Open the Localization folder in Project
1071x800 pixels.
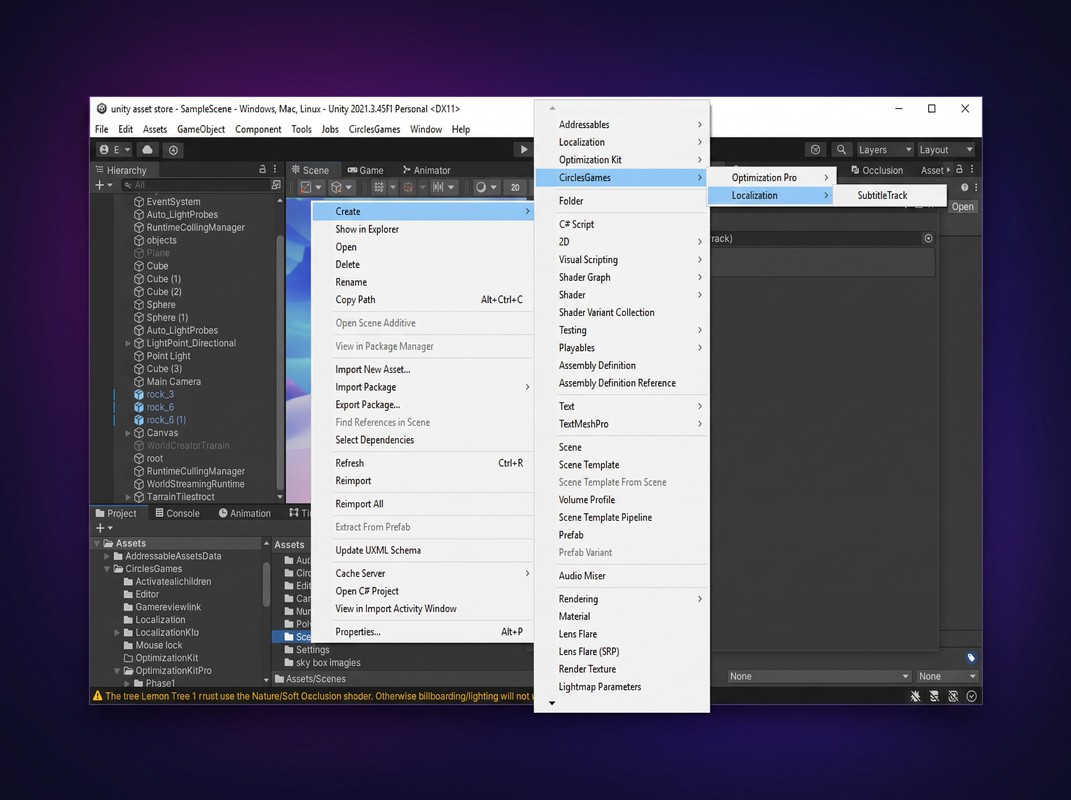click(x=160, y=620)
